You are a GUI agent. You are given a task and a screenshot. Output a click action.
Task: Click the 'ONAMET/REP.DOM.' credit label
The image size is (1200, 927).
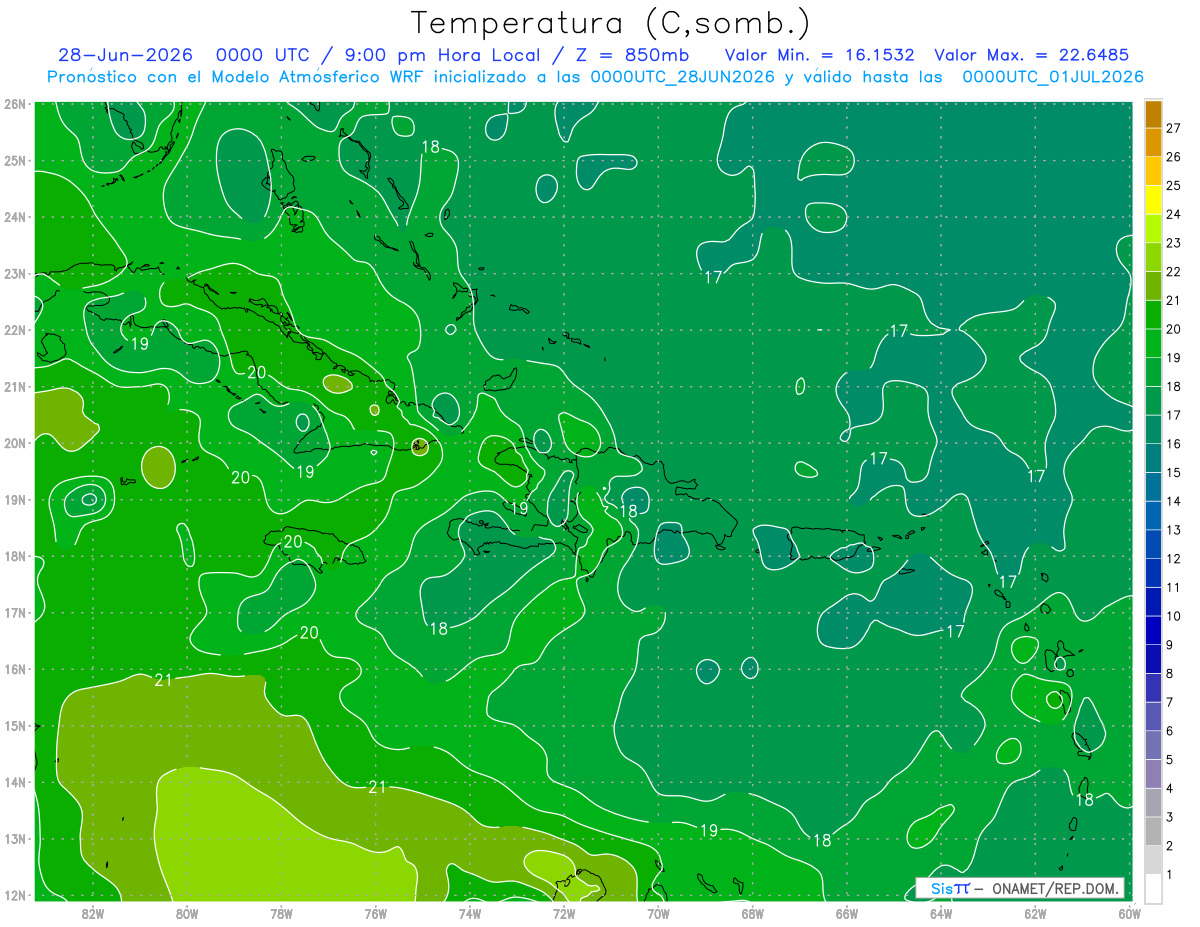click(x=1054, y=888)
